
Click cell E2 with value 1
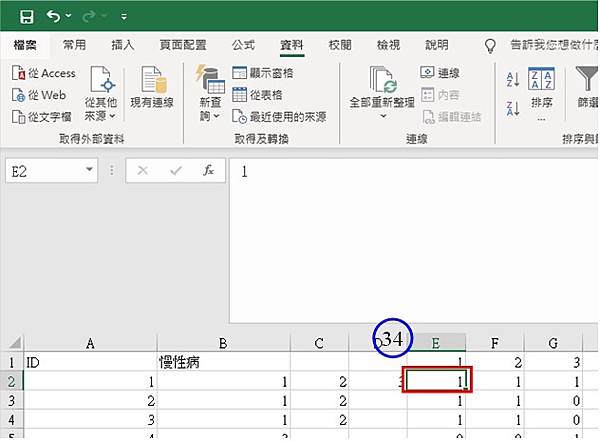pyautogui.click(x=436, y=381)
